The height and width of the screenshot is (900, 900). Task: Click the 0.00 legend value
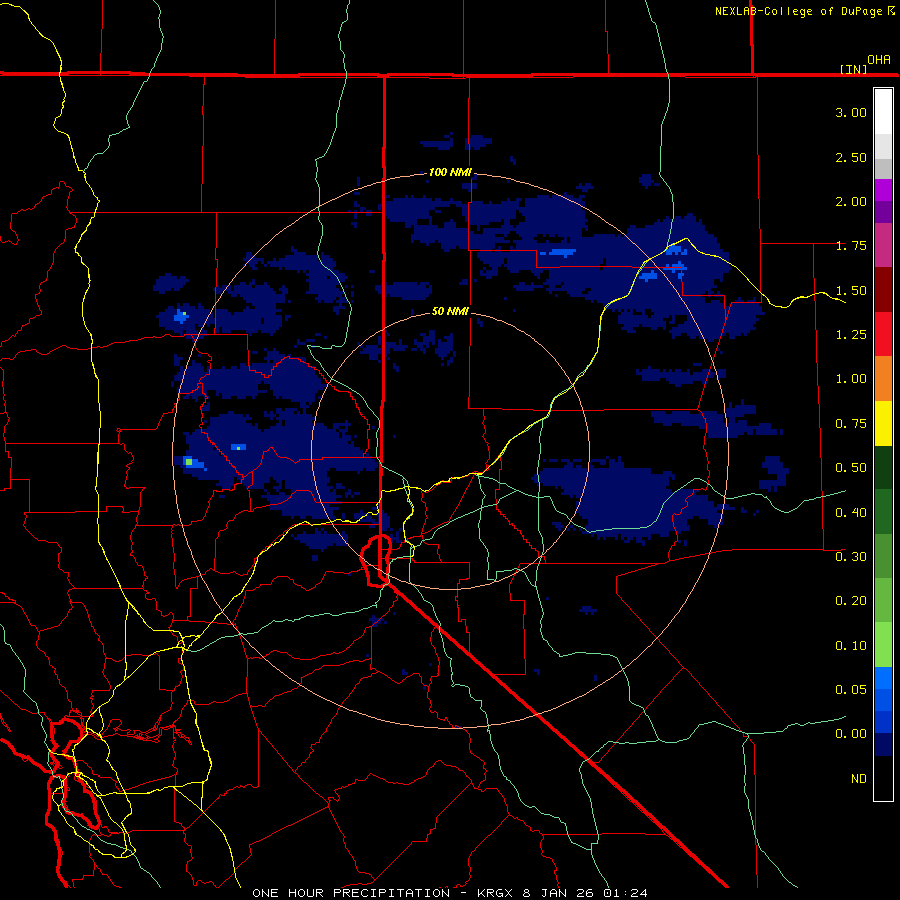point(851,734)
